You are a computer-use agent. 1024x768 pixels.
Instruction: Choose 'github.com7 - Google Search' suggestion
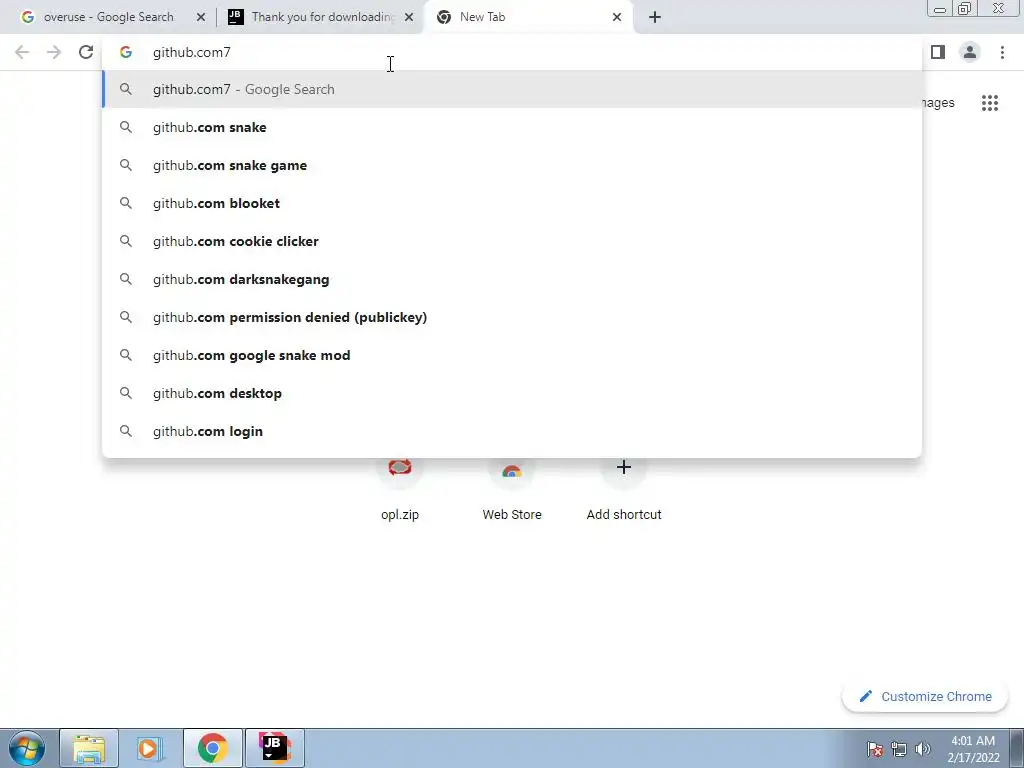513,89
